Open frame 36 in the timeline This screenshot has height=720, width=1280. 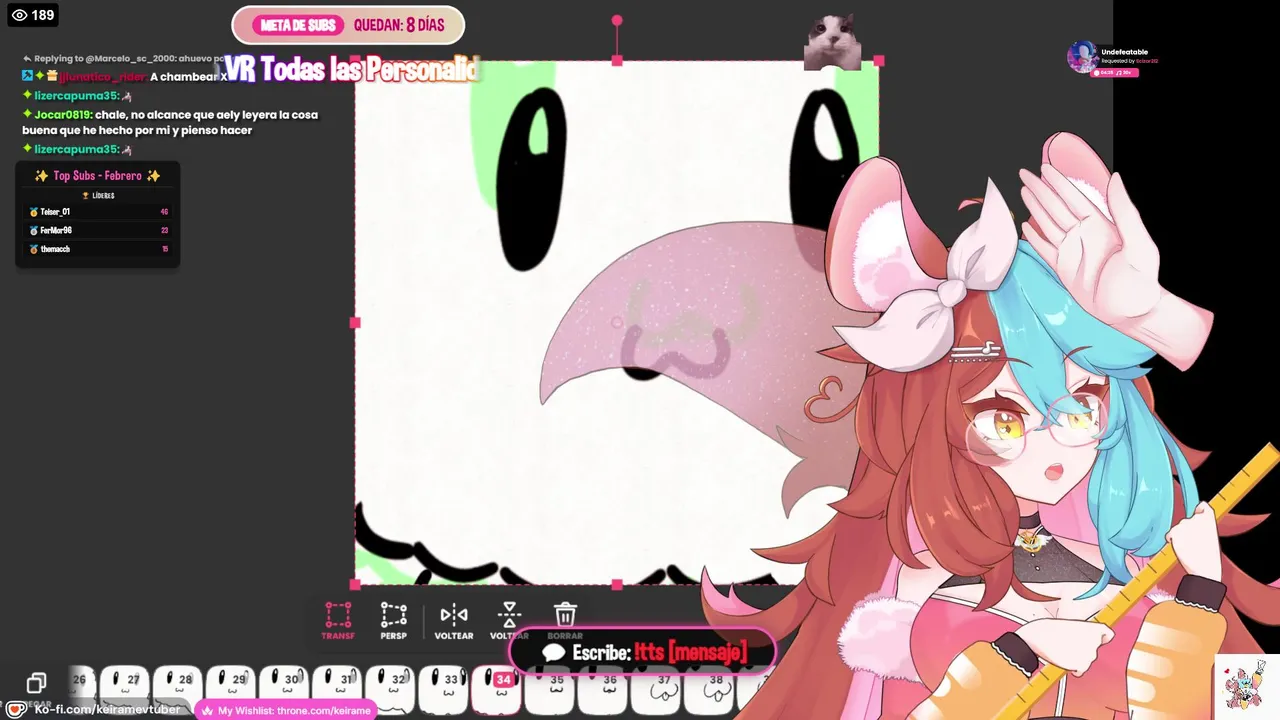click(x=602, y=688)
